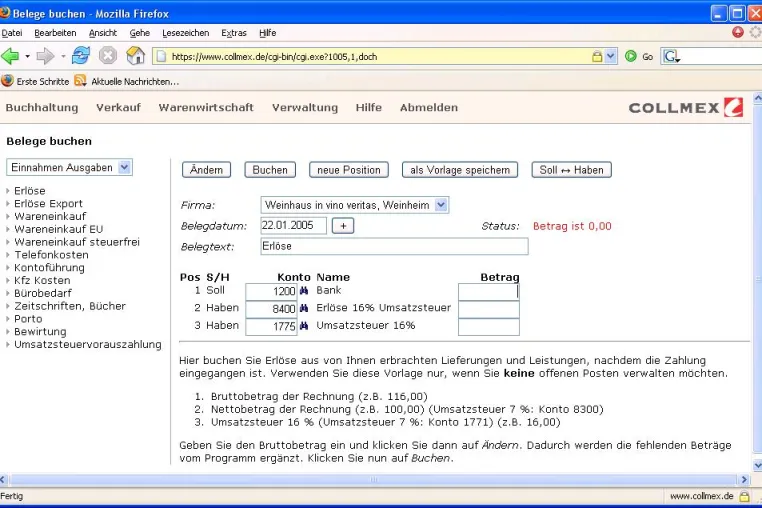Viewport: 762px width, 508px height.
Task: Click the red update notification icon
Action: click(738, 32)
